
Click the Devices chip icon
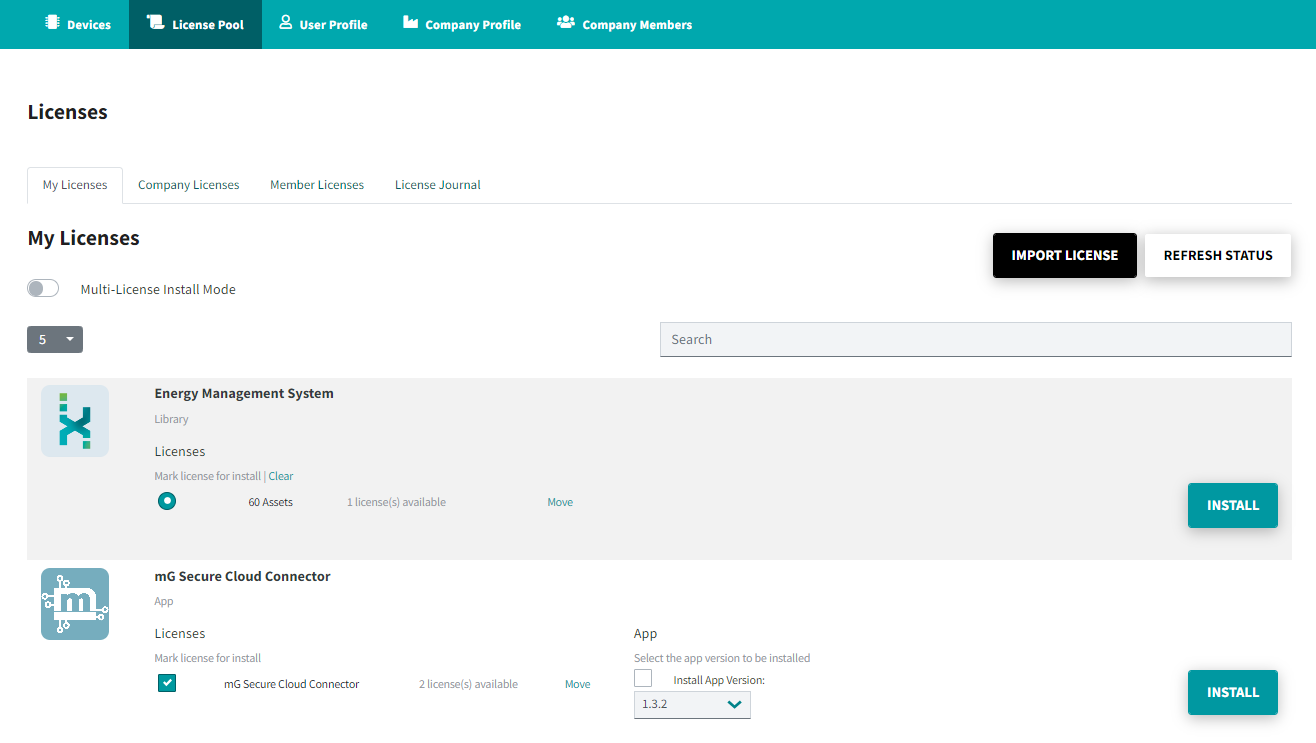point(53,23)
